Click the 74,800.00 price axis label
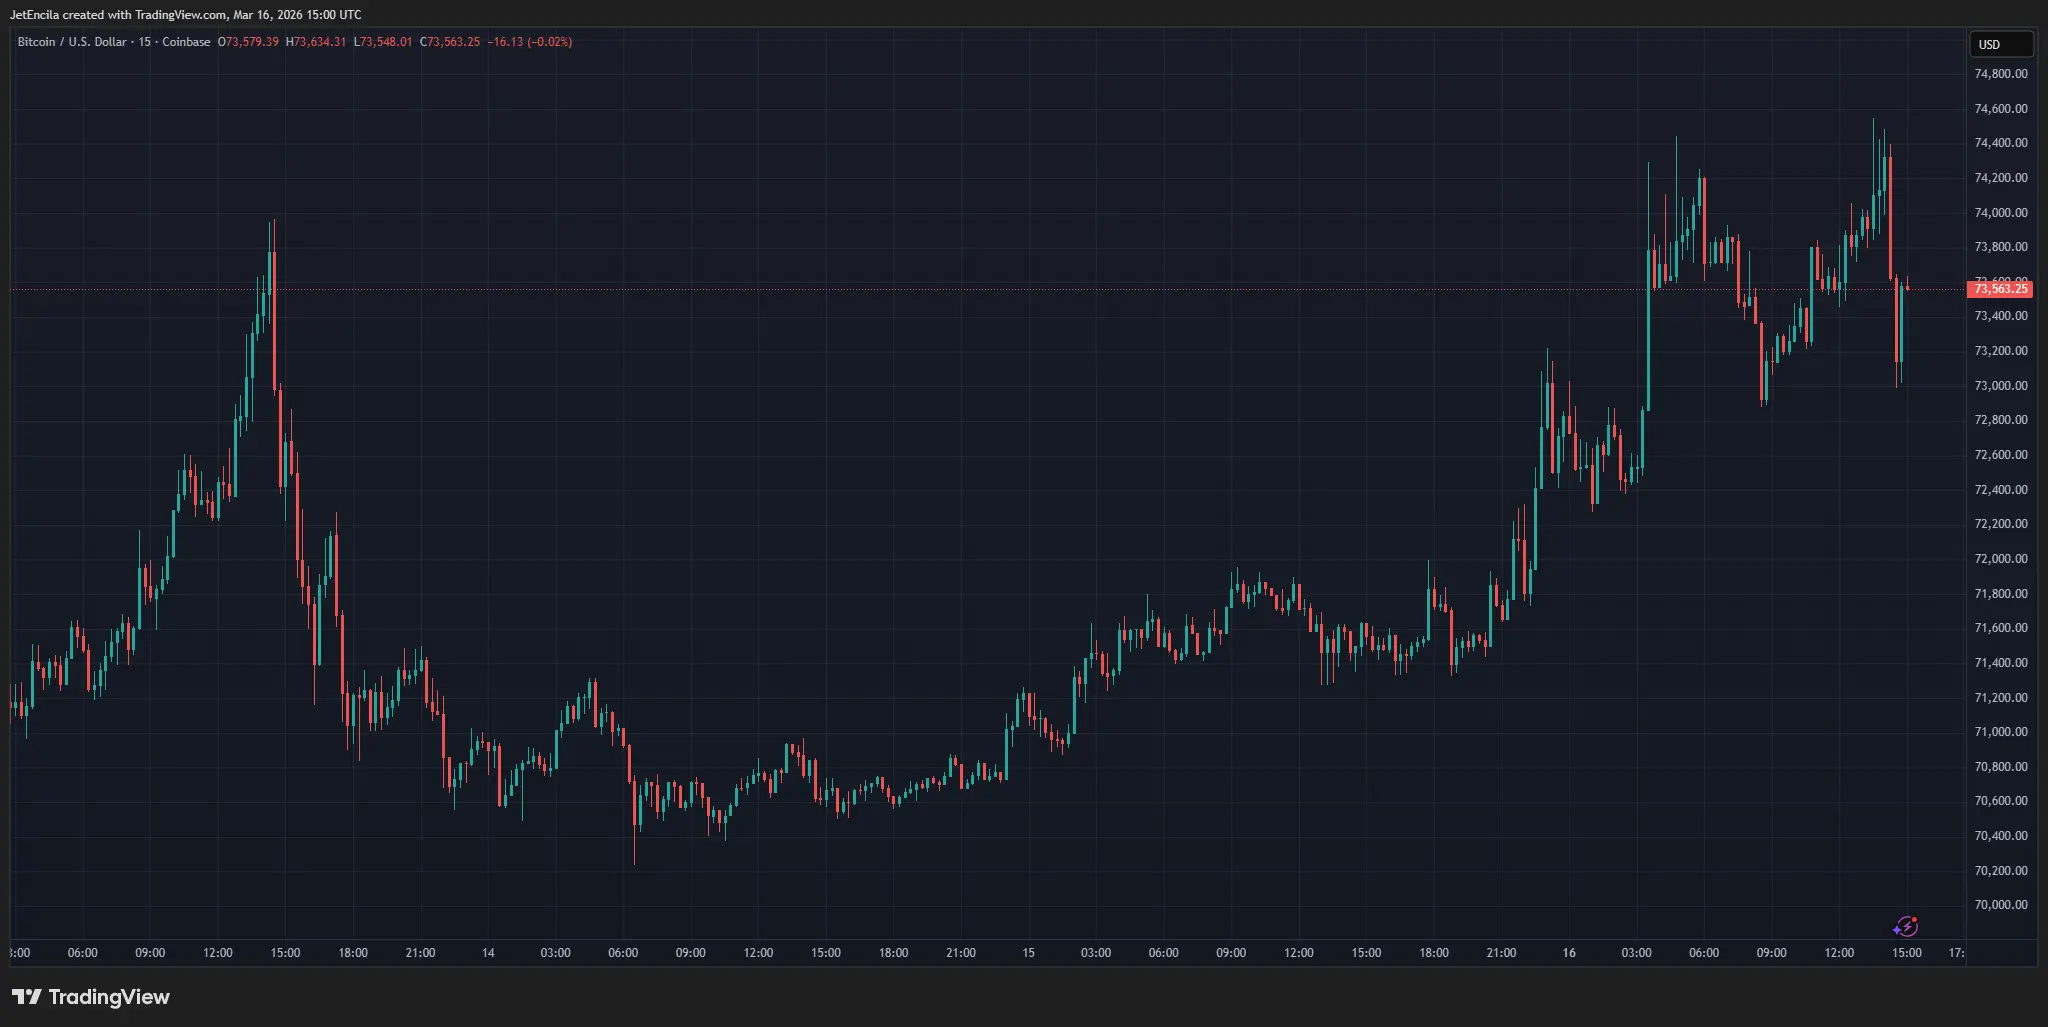 pos(2001,73)
